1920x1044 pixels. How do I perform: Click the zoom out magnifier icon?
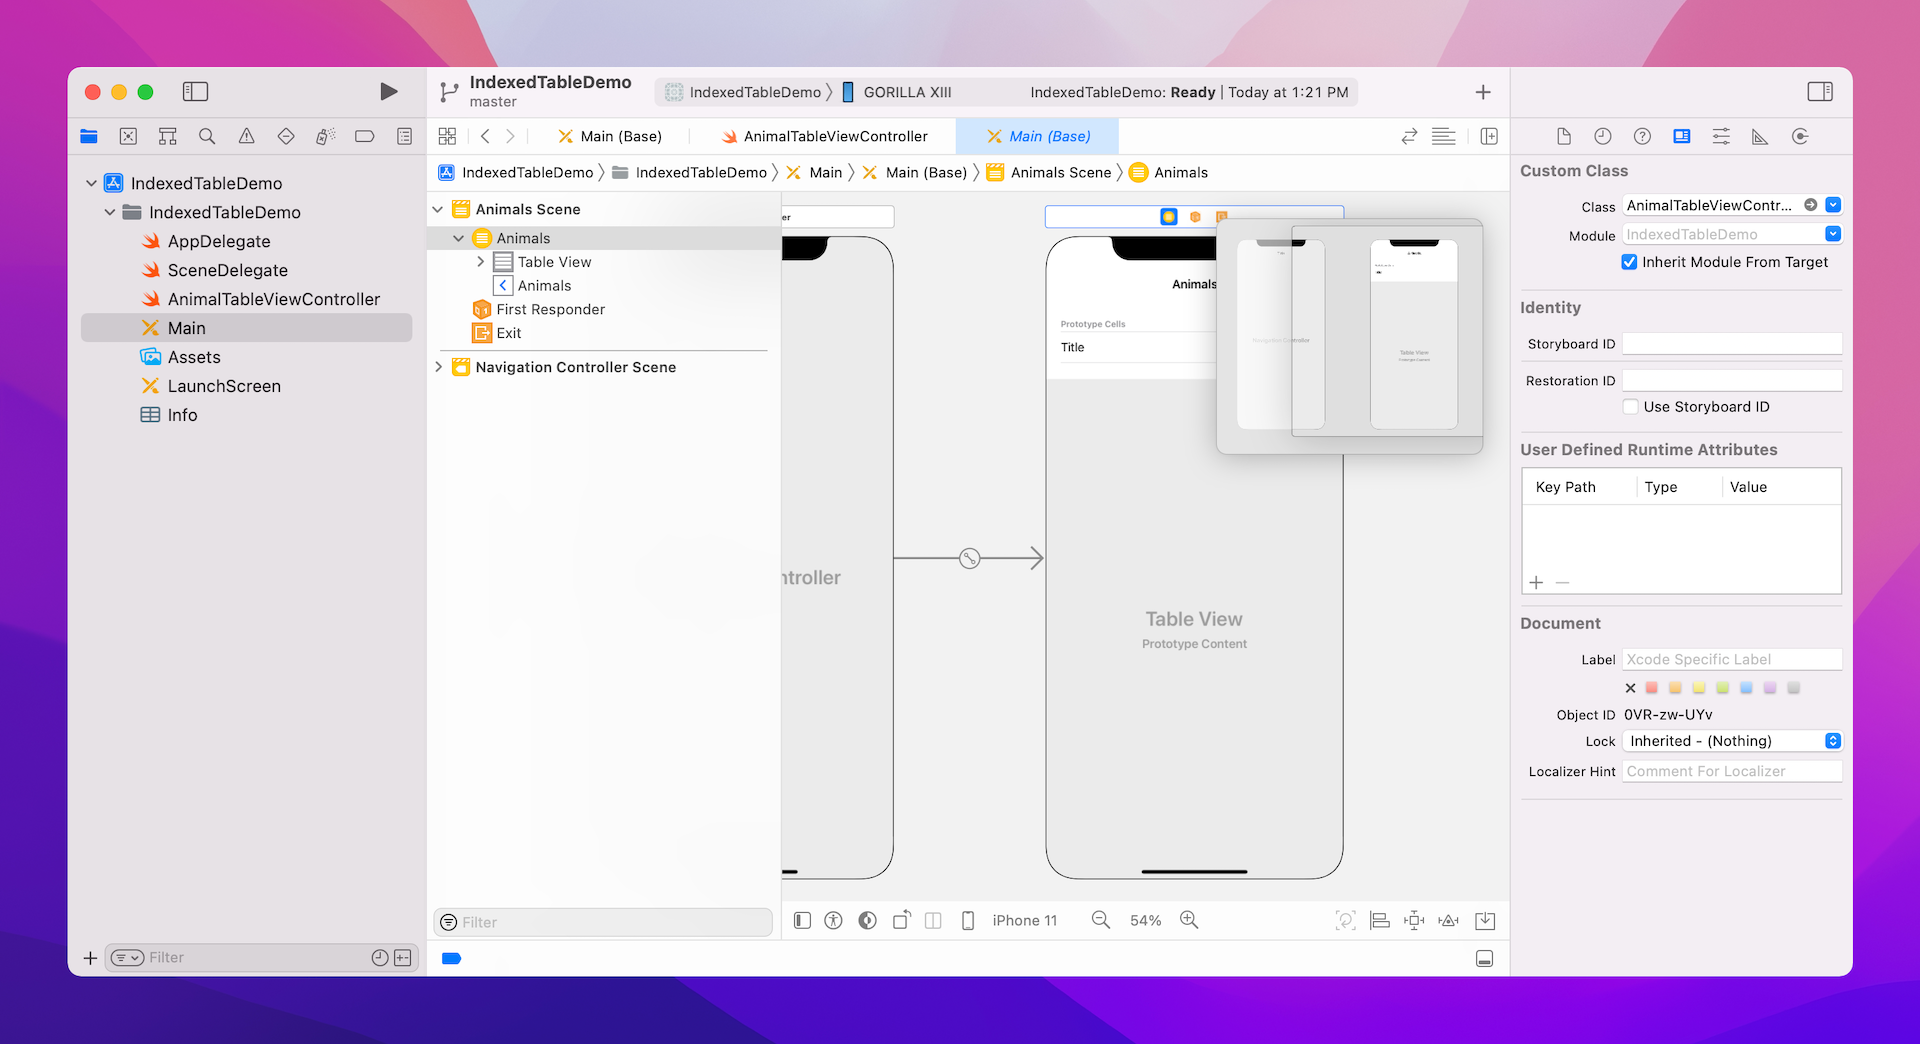point(1100,920)
